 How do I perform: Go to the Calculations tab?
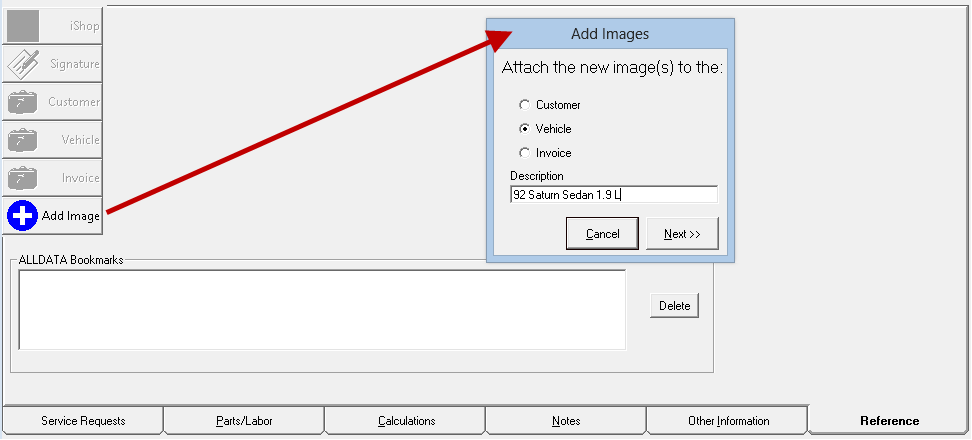tap(406, 421)
